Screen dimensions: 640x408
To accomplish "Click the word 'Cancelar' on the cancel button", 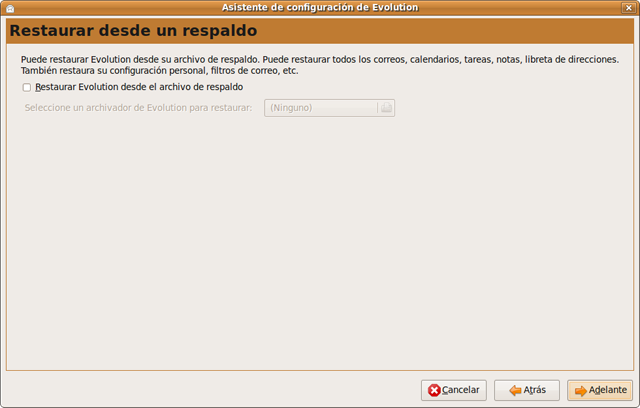I will (461, 390).
